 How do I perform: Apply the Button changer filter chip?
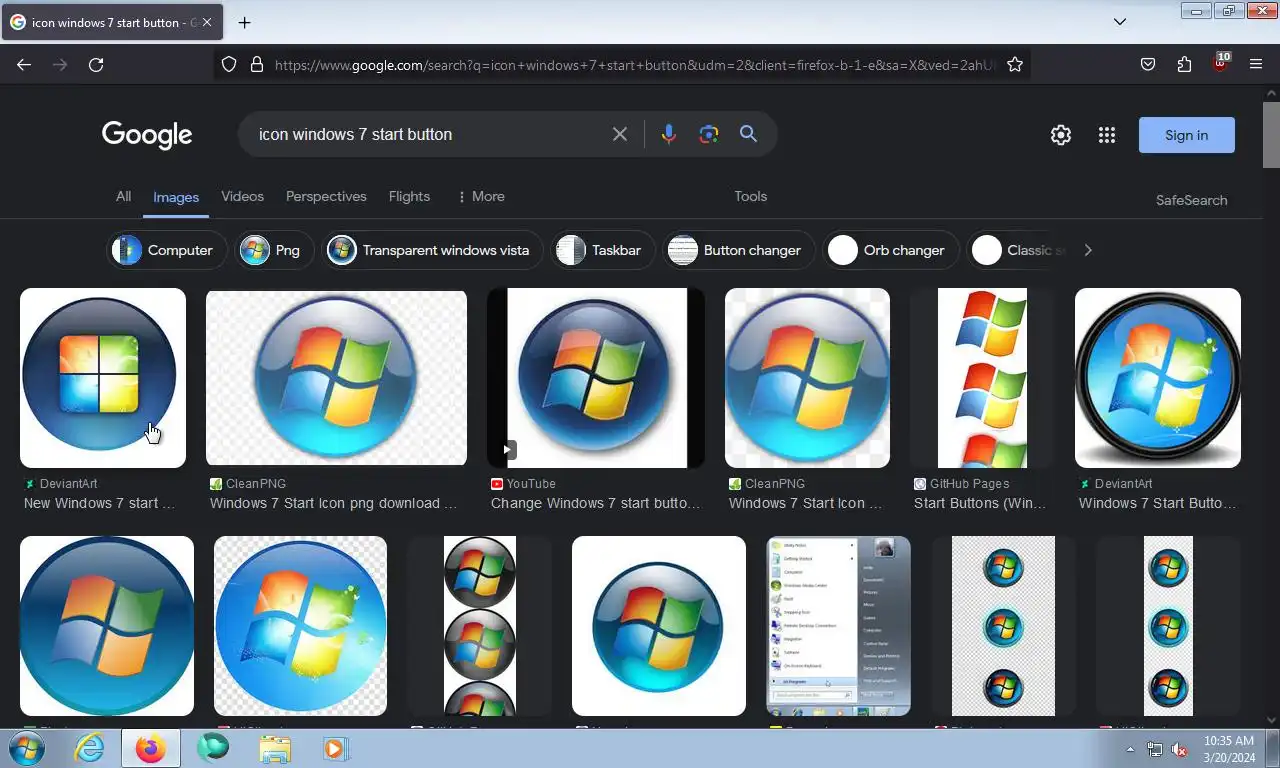(x=739, y=250)
